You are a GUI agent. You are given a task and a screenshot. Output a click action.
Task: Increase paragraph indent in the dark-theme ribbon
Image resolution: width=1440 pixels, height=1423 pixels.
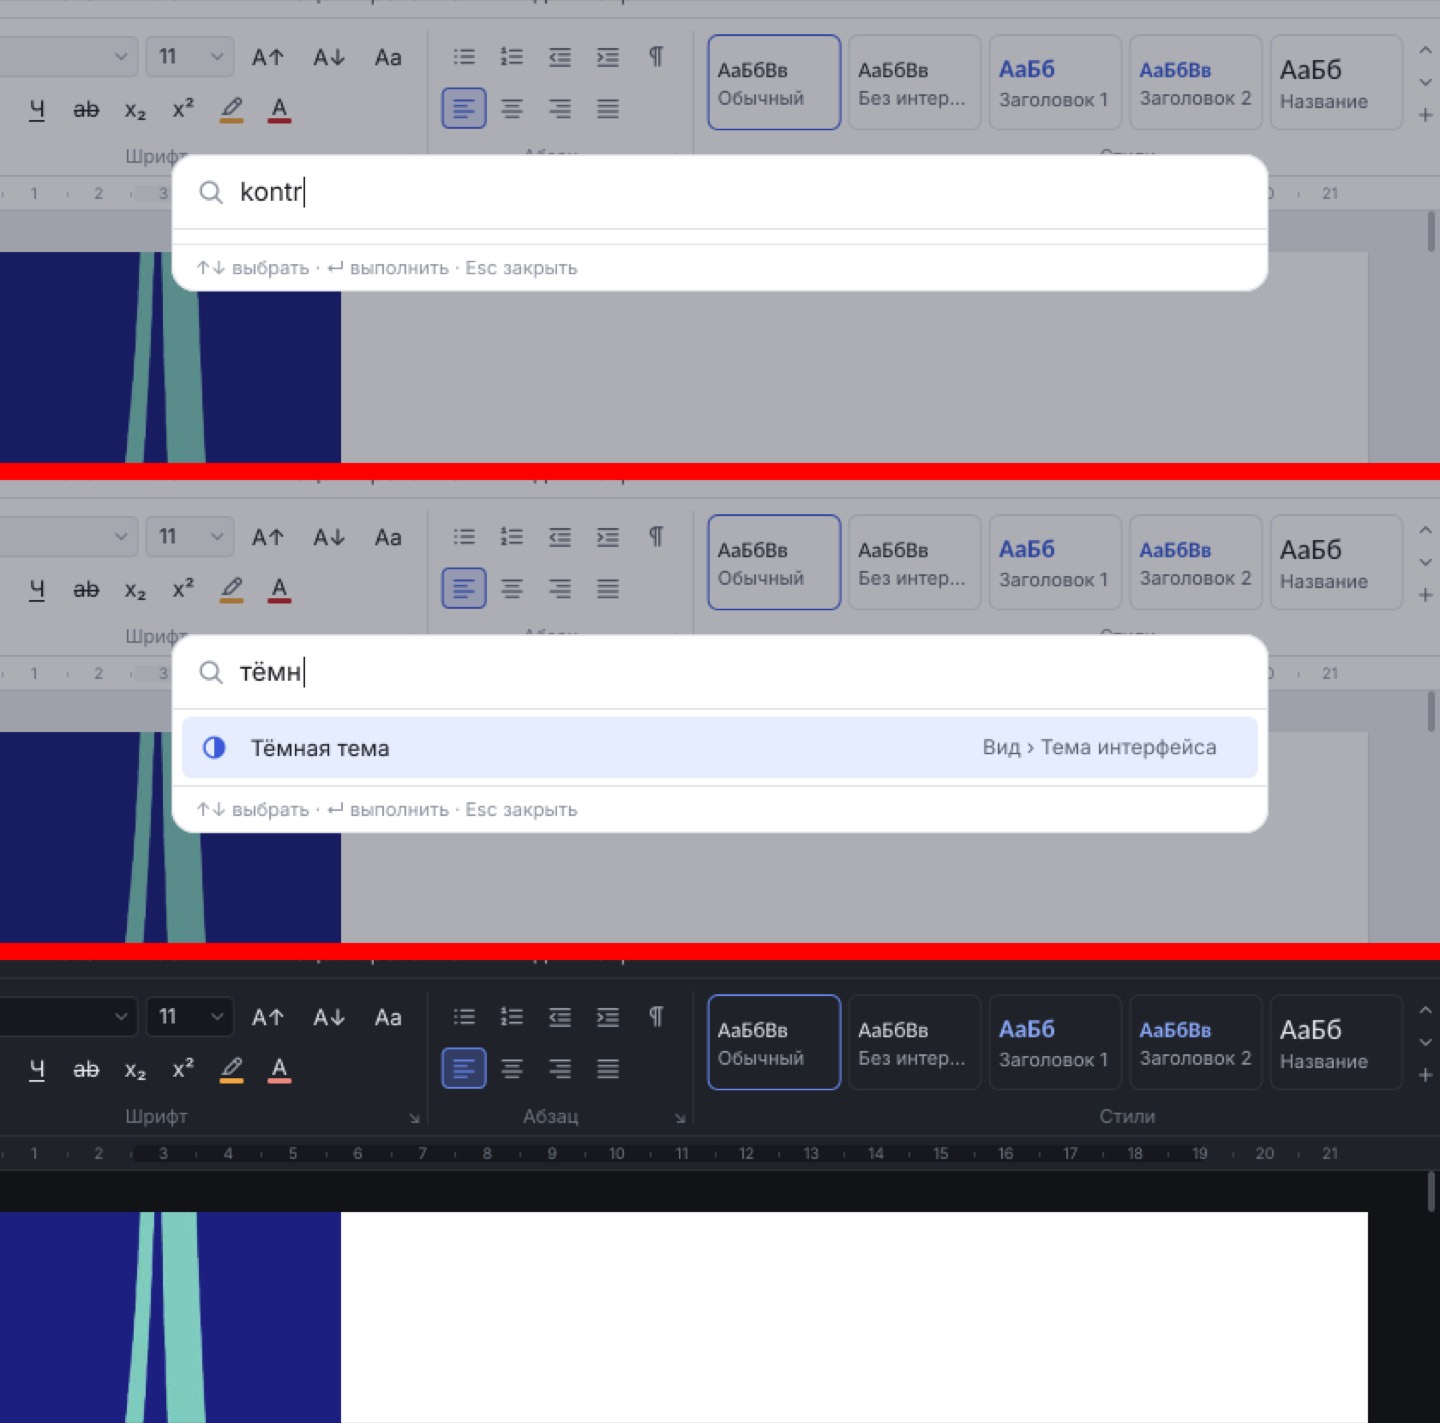click(x=608, y=1017)
